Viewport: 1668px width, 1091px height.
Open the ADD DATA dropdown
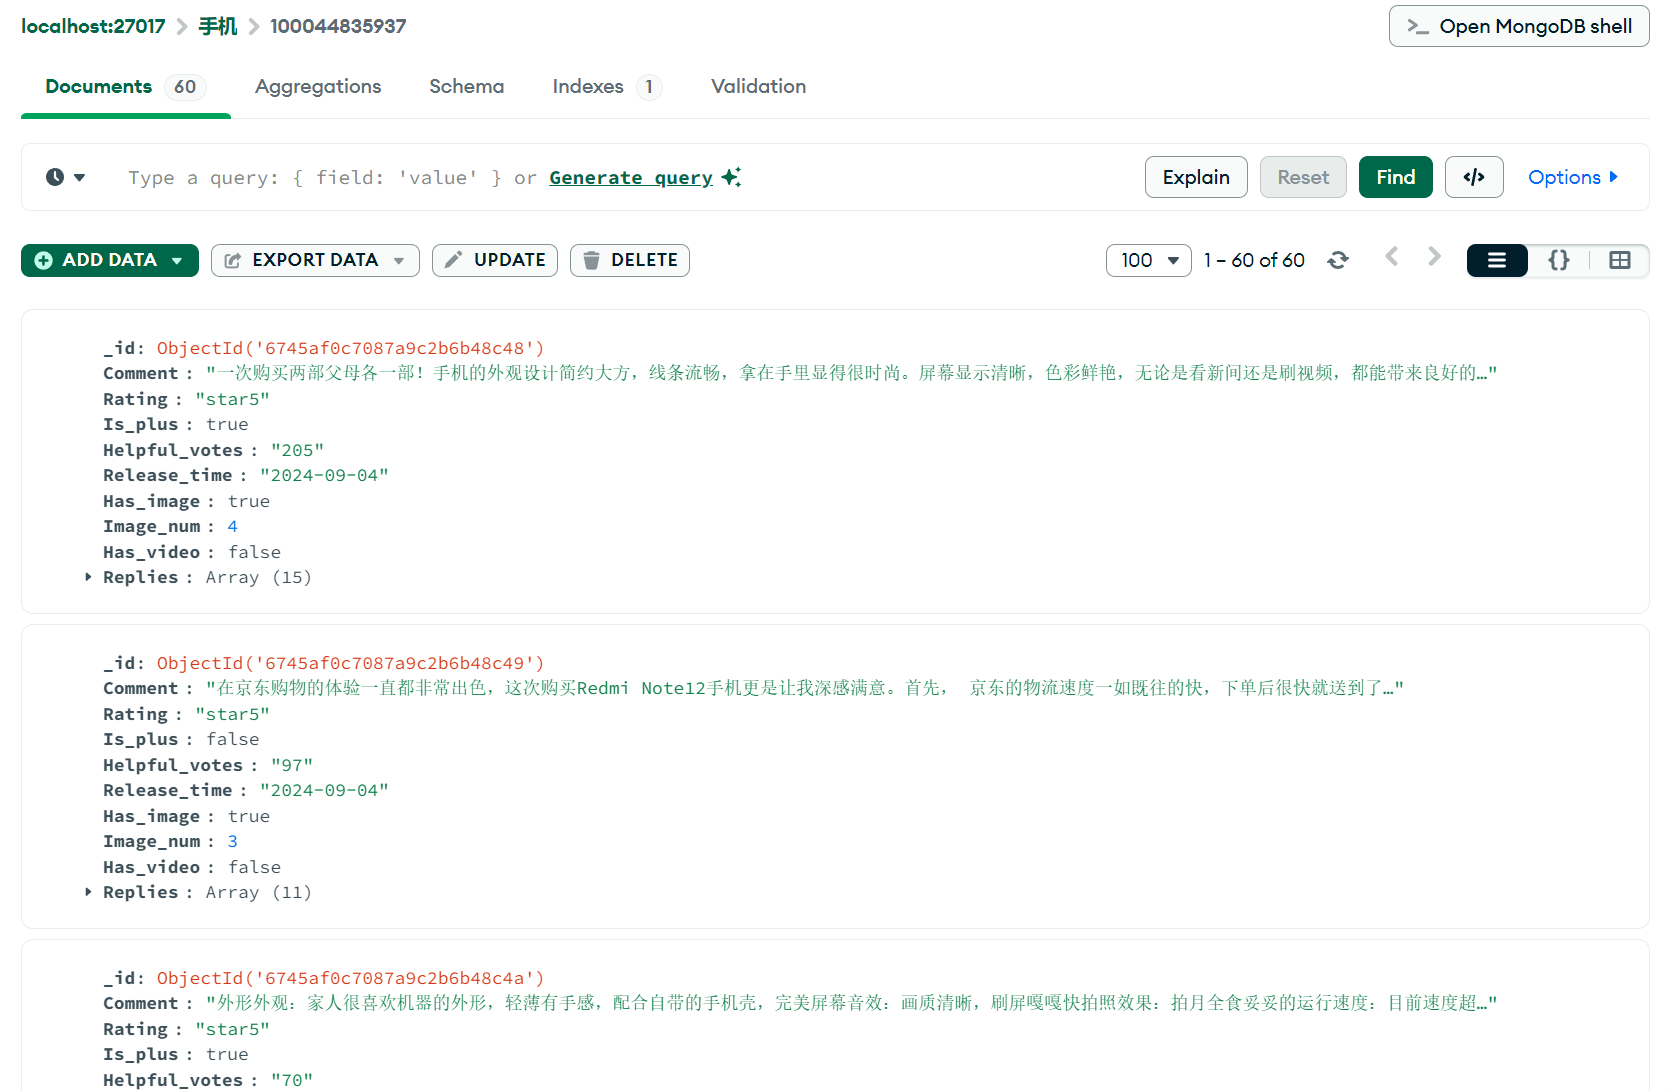coord(110,260)
